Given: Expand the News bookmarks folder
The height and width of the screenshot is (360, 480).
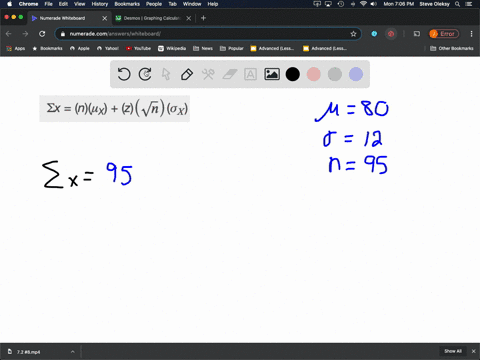Looking at the screenshot, I should [203, 48].
